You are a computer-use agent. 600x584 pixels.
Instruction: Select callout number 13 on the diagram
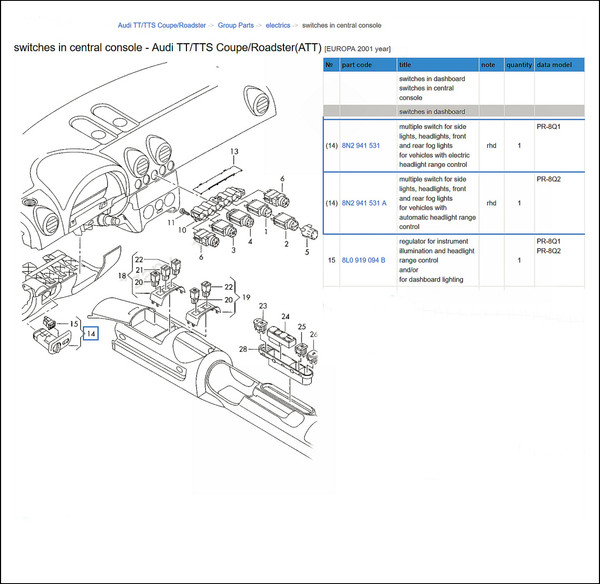tap(233, 152)
